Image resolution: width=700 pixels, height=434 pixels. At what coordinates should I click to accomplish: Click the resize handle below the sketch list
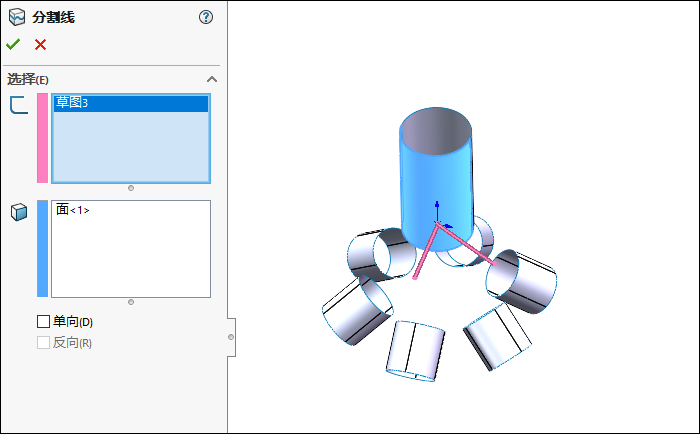pyautogui.click(x=131, y=188)
